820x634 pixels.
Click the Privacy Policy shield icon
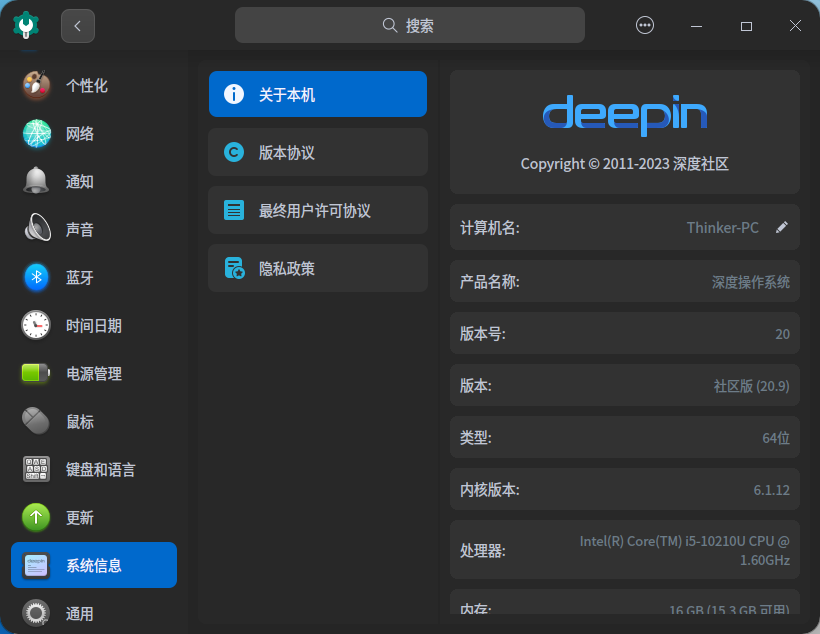pos(234,268)
